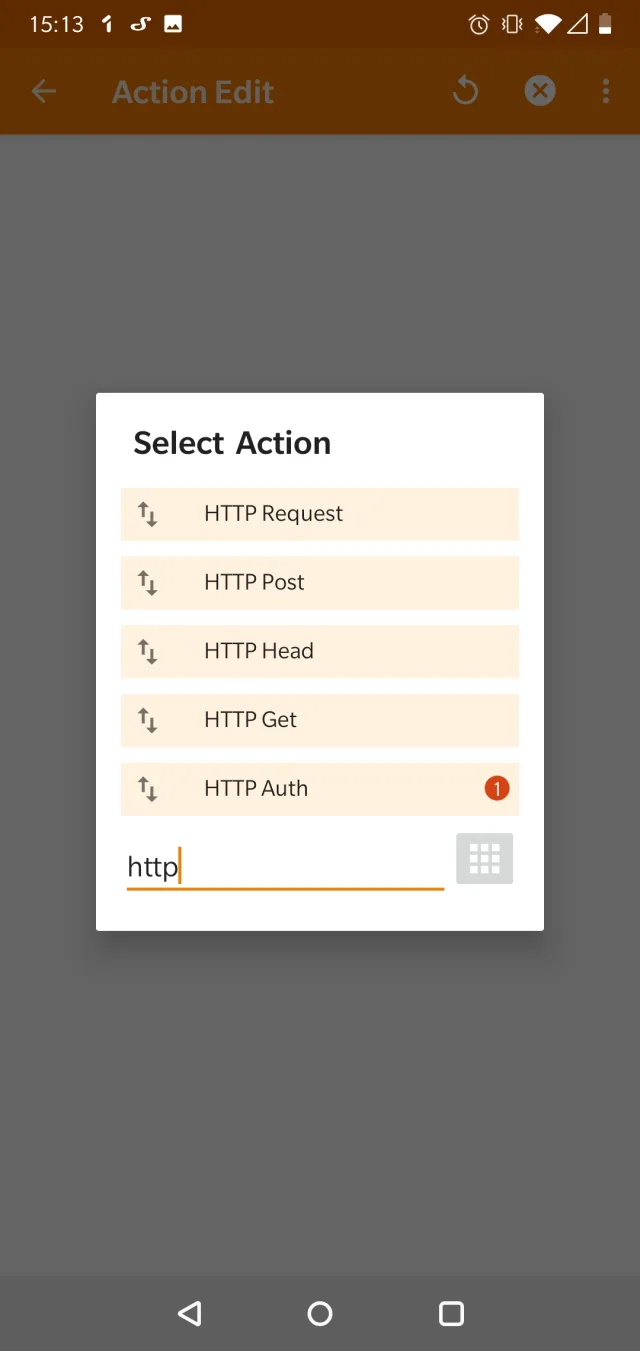Tap the red badge on HTTP Auth
Viewport: 640px width, 1351px height.
click(497, 789)
